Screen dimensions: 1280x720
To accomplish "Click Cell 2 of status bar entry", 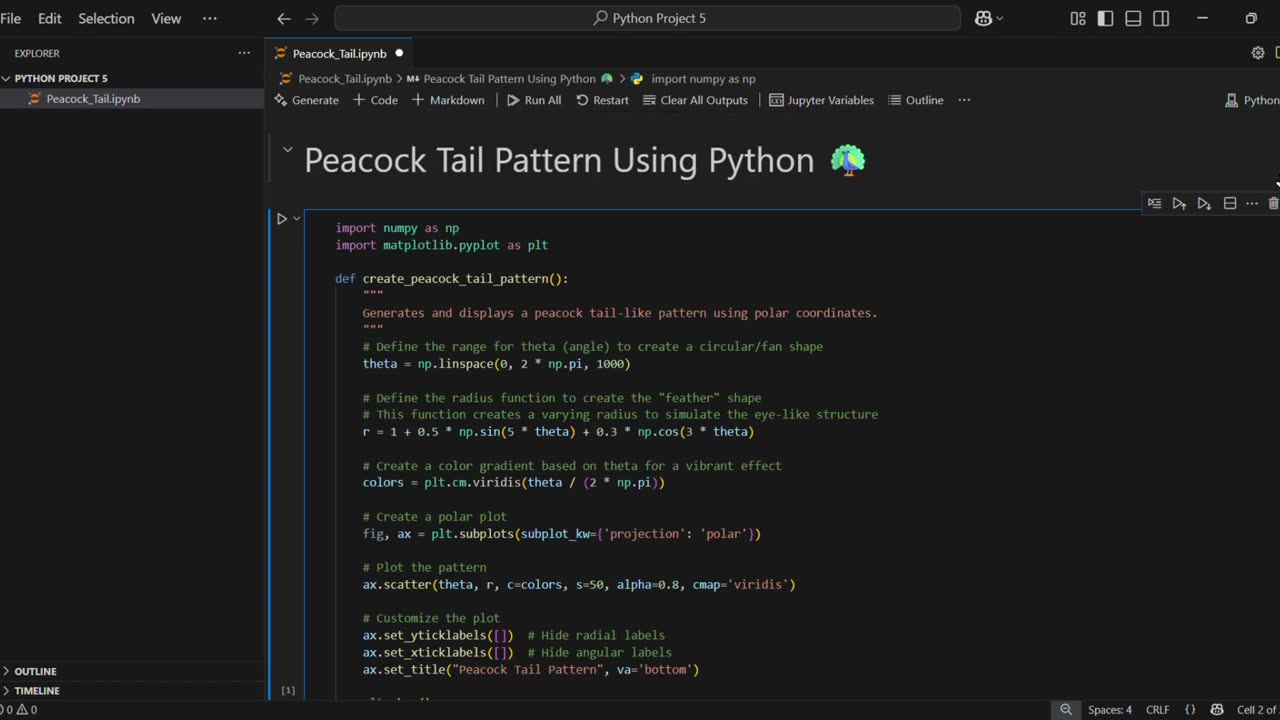I will tap(1256, 710).
